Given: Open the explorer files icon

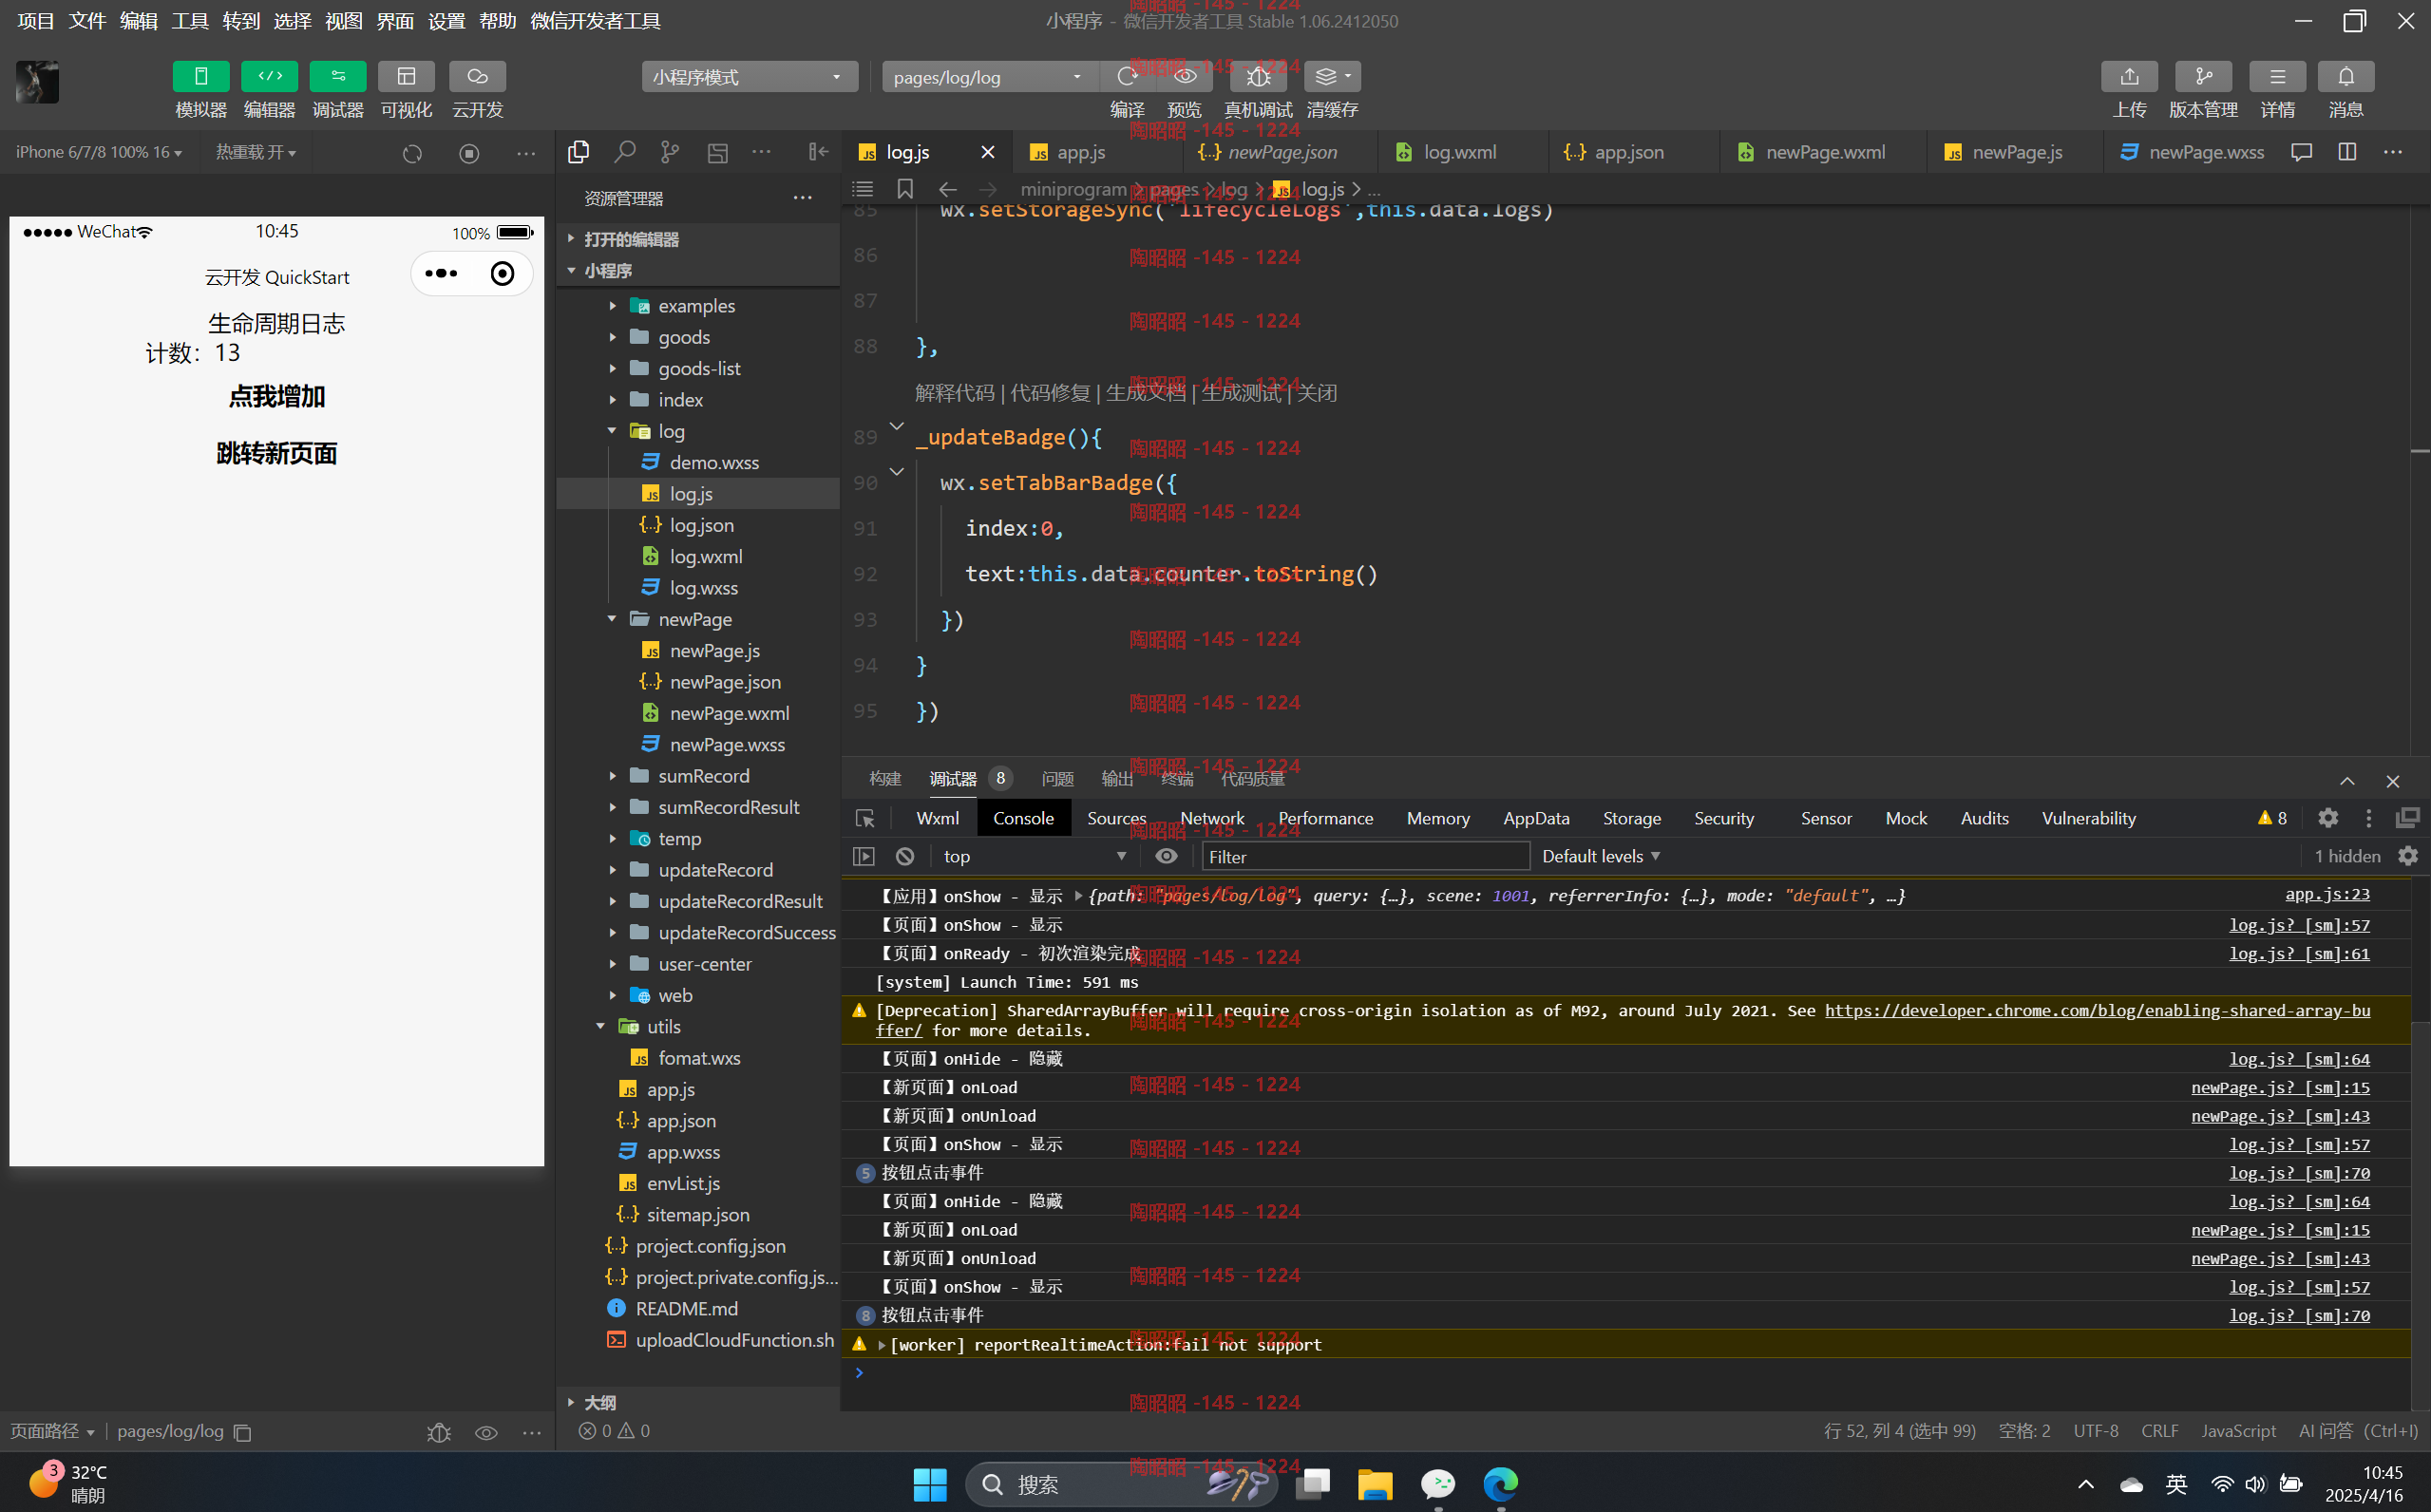Looking at the screenshot, I should click(x=578, y=152).
